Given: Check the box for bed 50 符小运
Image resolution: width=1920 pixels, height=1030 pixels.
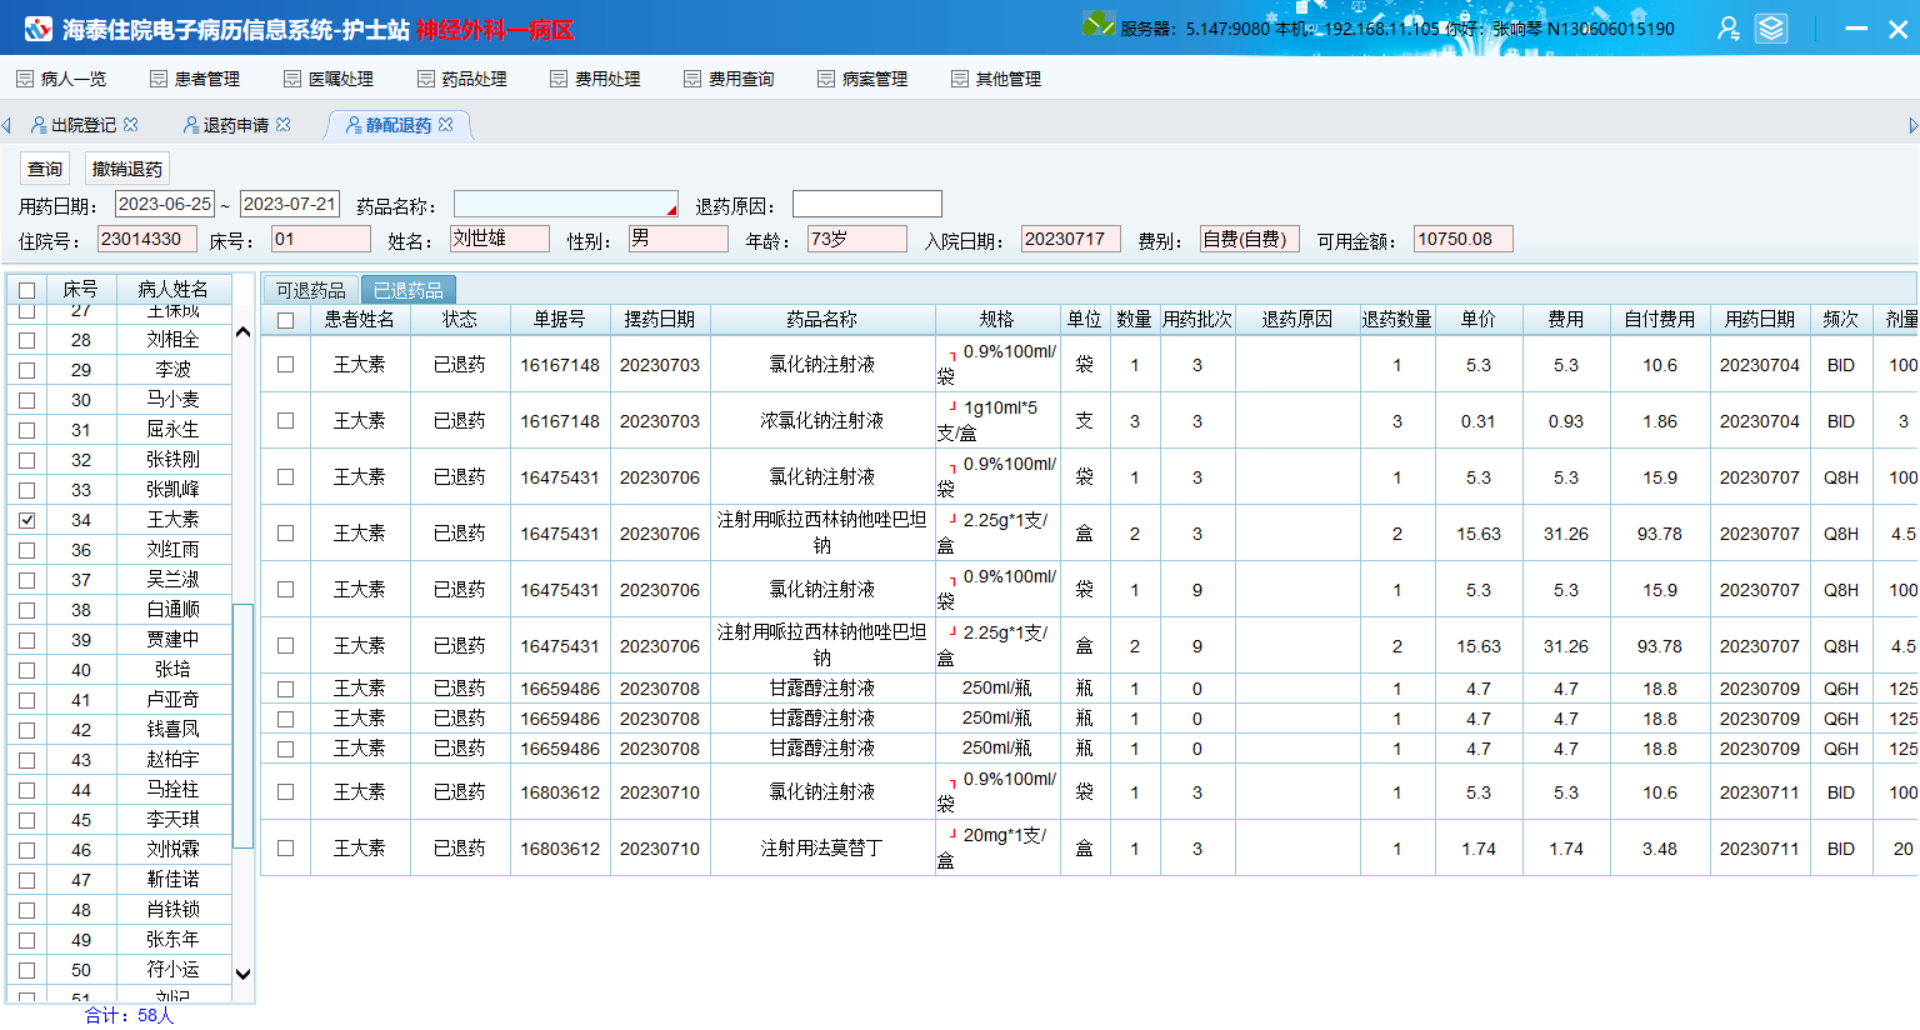Looking at the screenshot, I should [x=27, y=970].
